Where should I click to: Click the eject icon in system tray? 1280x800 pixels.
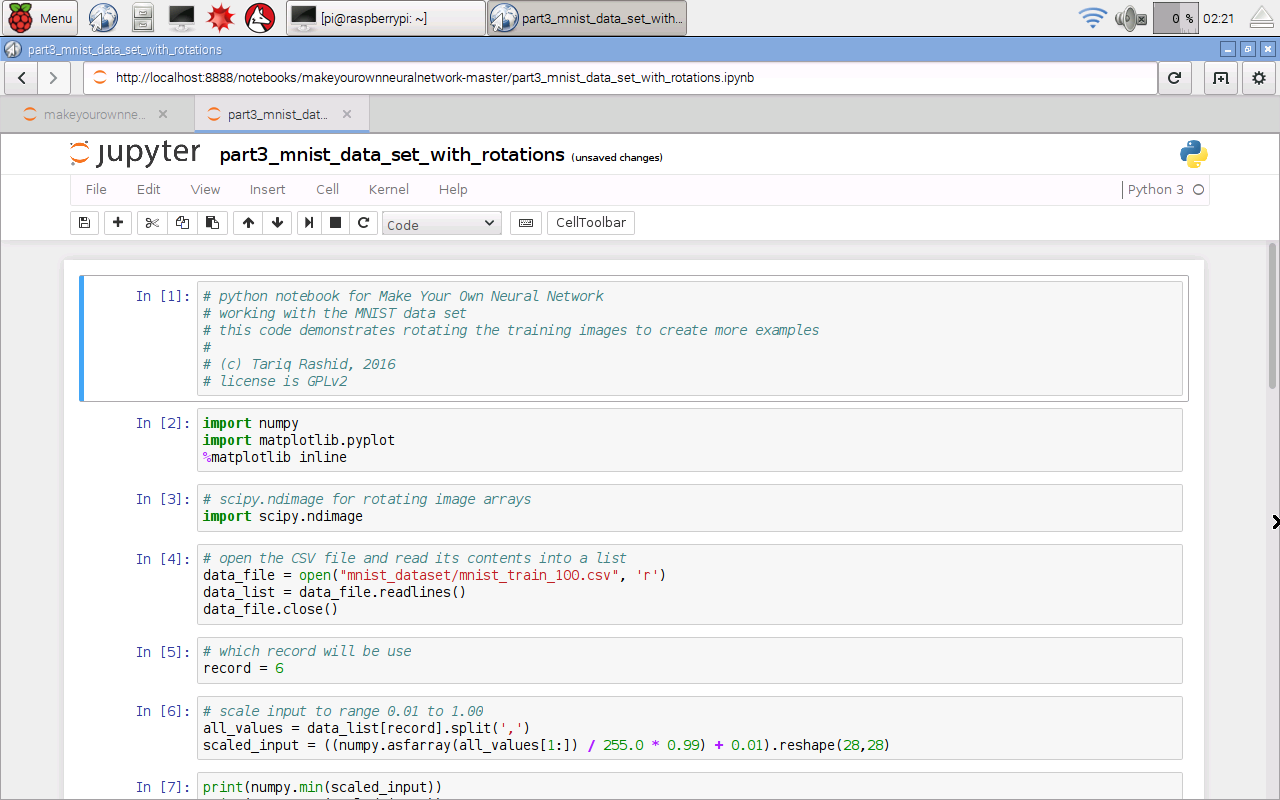tap(1262, 18)
